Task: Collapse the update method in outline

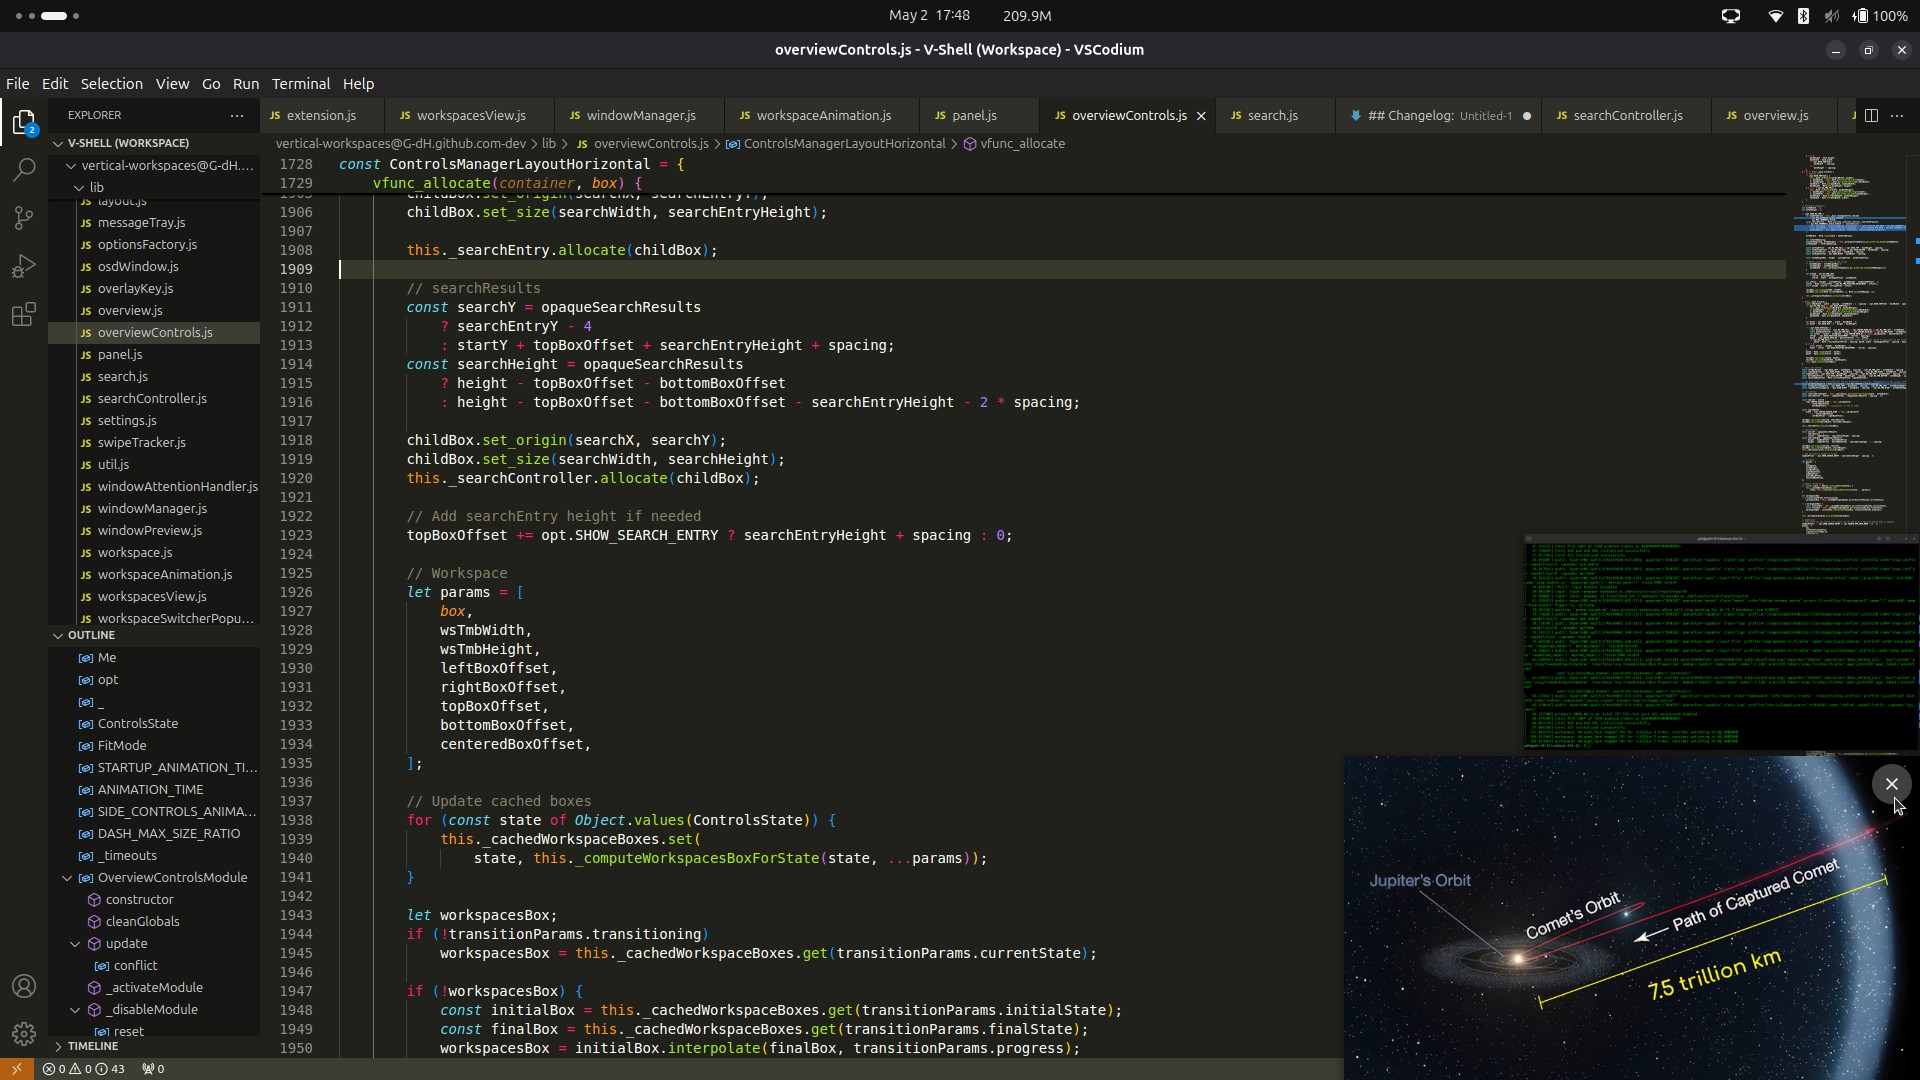Action: [x=75, y=944]
